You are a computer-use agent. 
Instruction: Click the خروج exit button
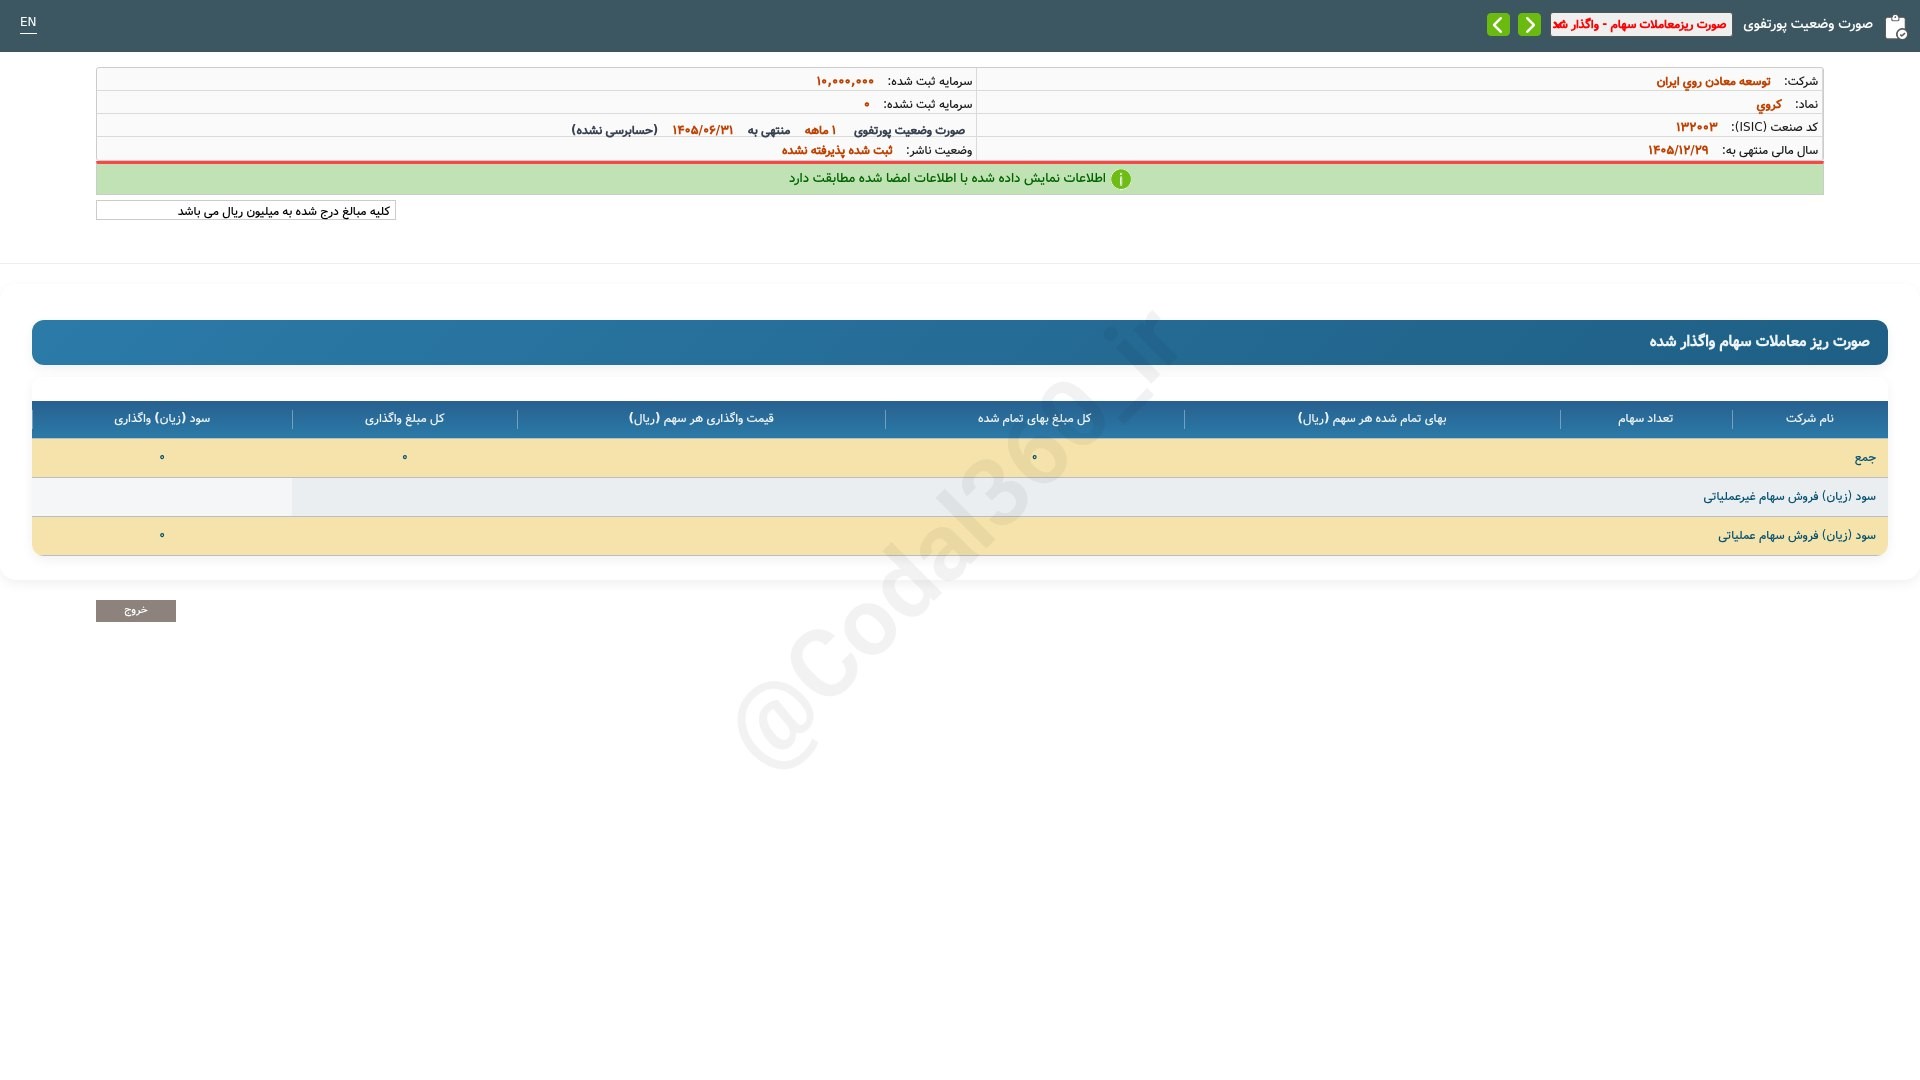tap(136, 611)
